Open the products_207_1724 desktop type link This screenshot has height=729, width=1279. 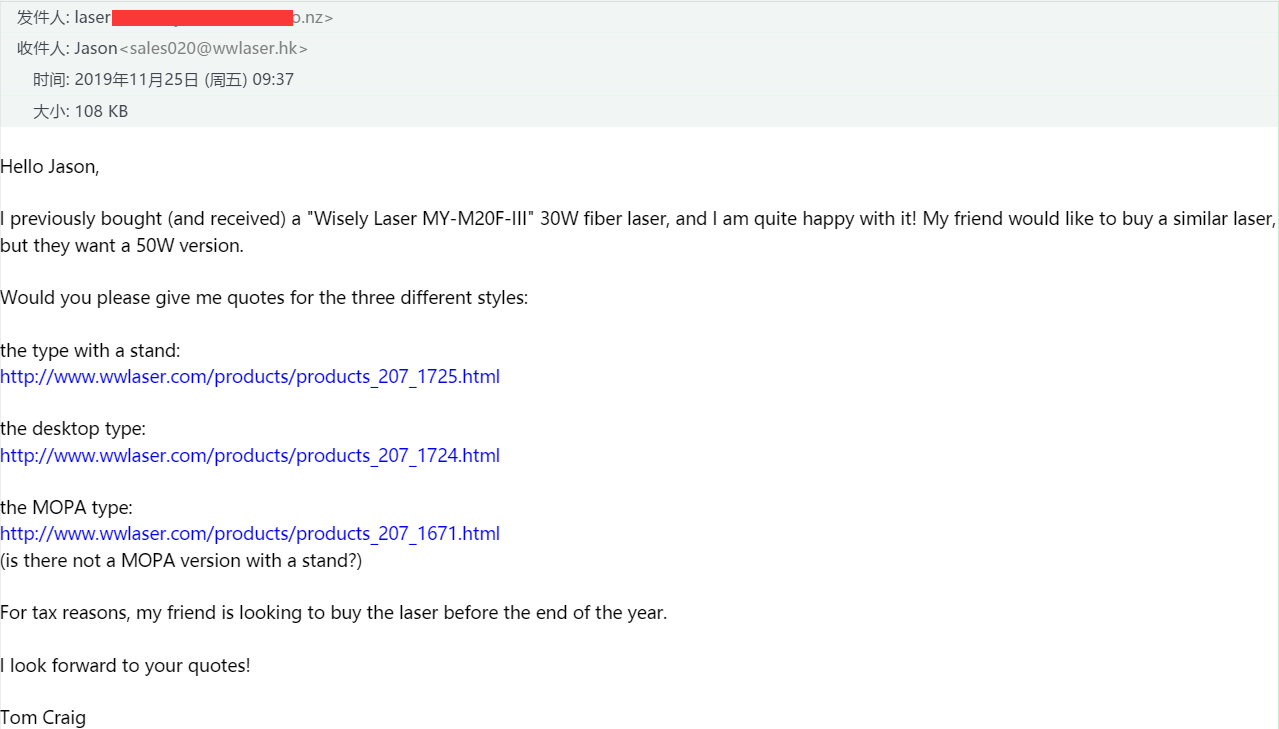250,455
